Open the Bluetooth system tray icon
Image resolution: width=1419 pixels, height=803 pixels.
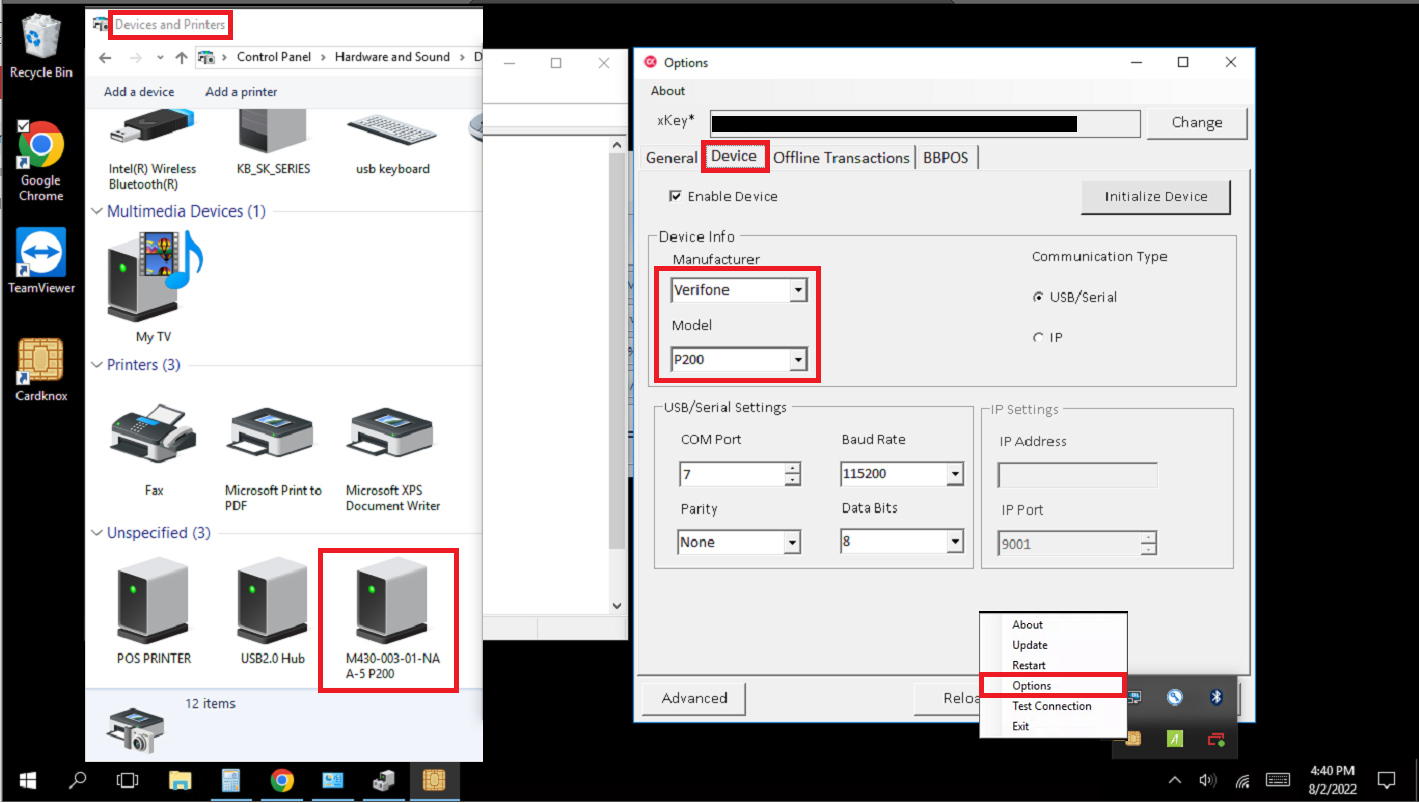[1216, 696]
